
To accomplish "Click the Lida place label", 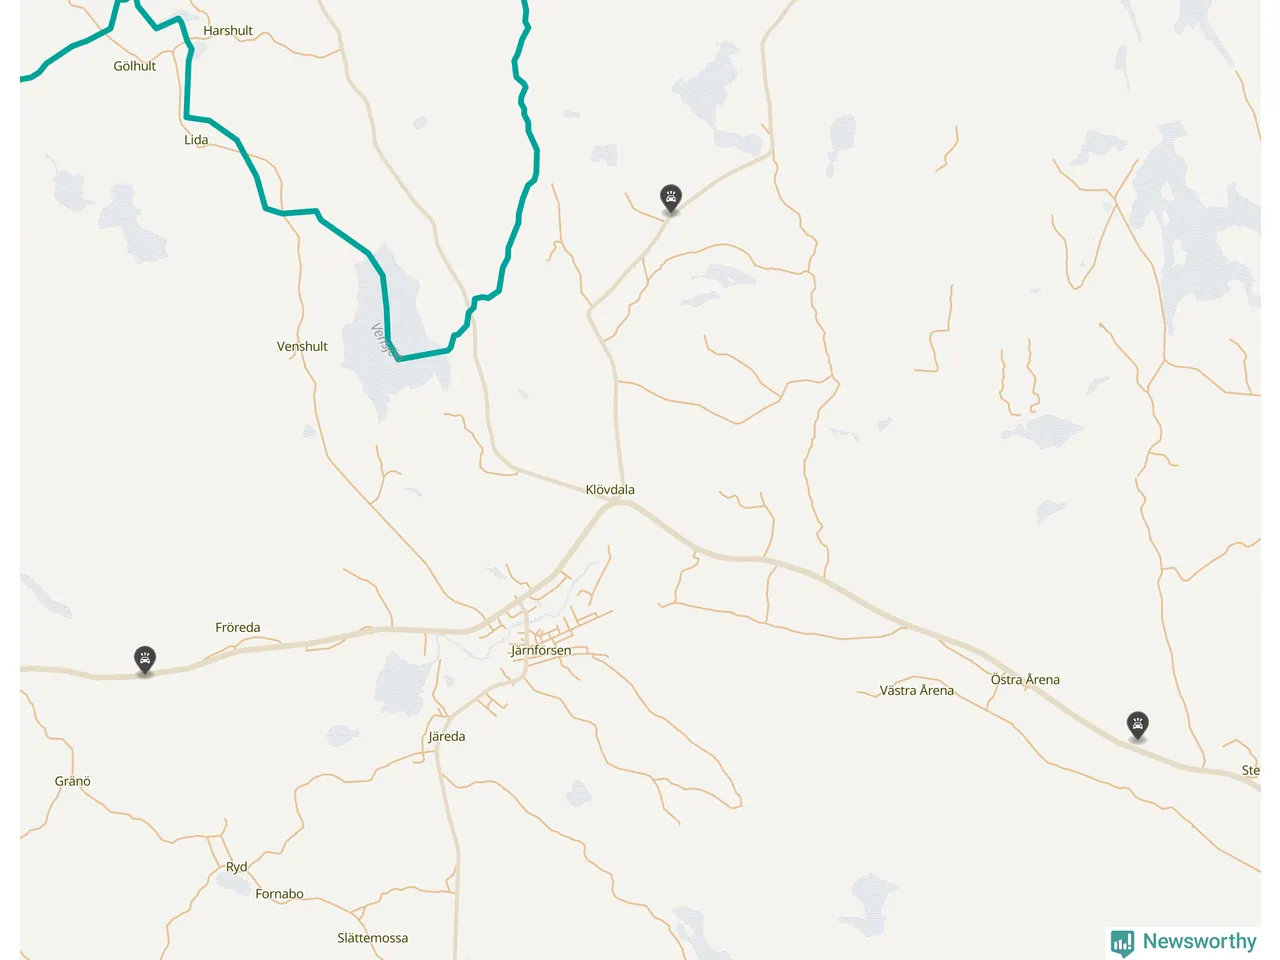I will [x=196, y=140].
